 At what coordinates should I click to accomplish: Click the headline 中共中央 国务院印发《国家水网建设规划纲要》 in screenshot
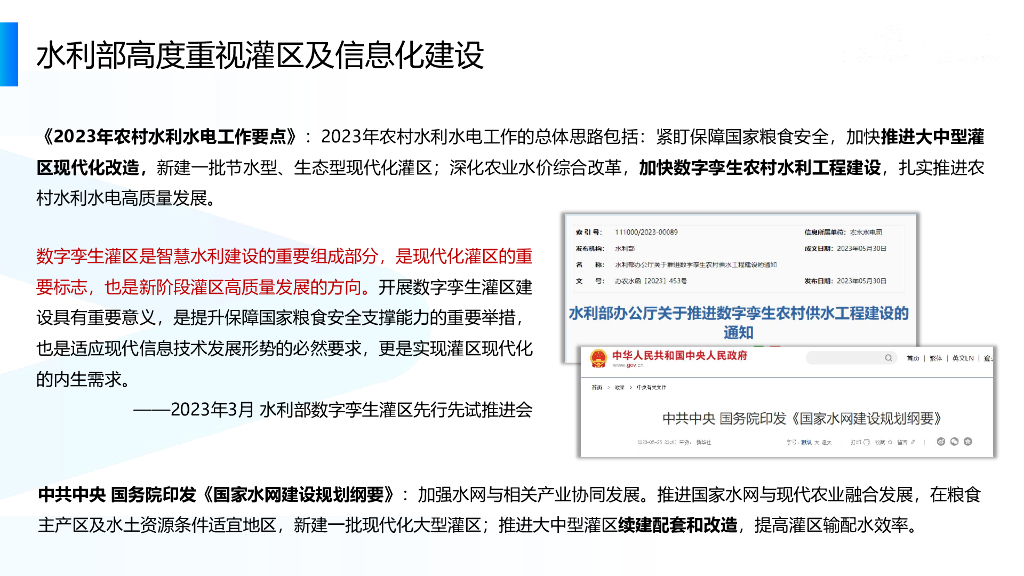(802, 418)
